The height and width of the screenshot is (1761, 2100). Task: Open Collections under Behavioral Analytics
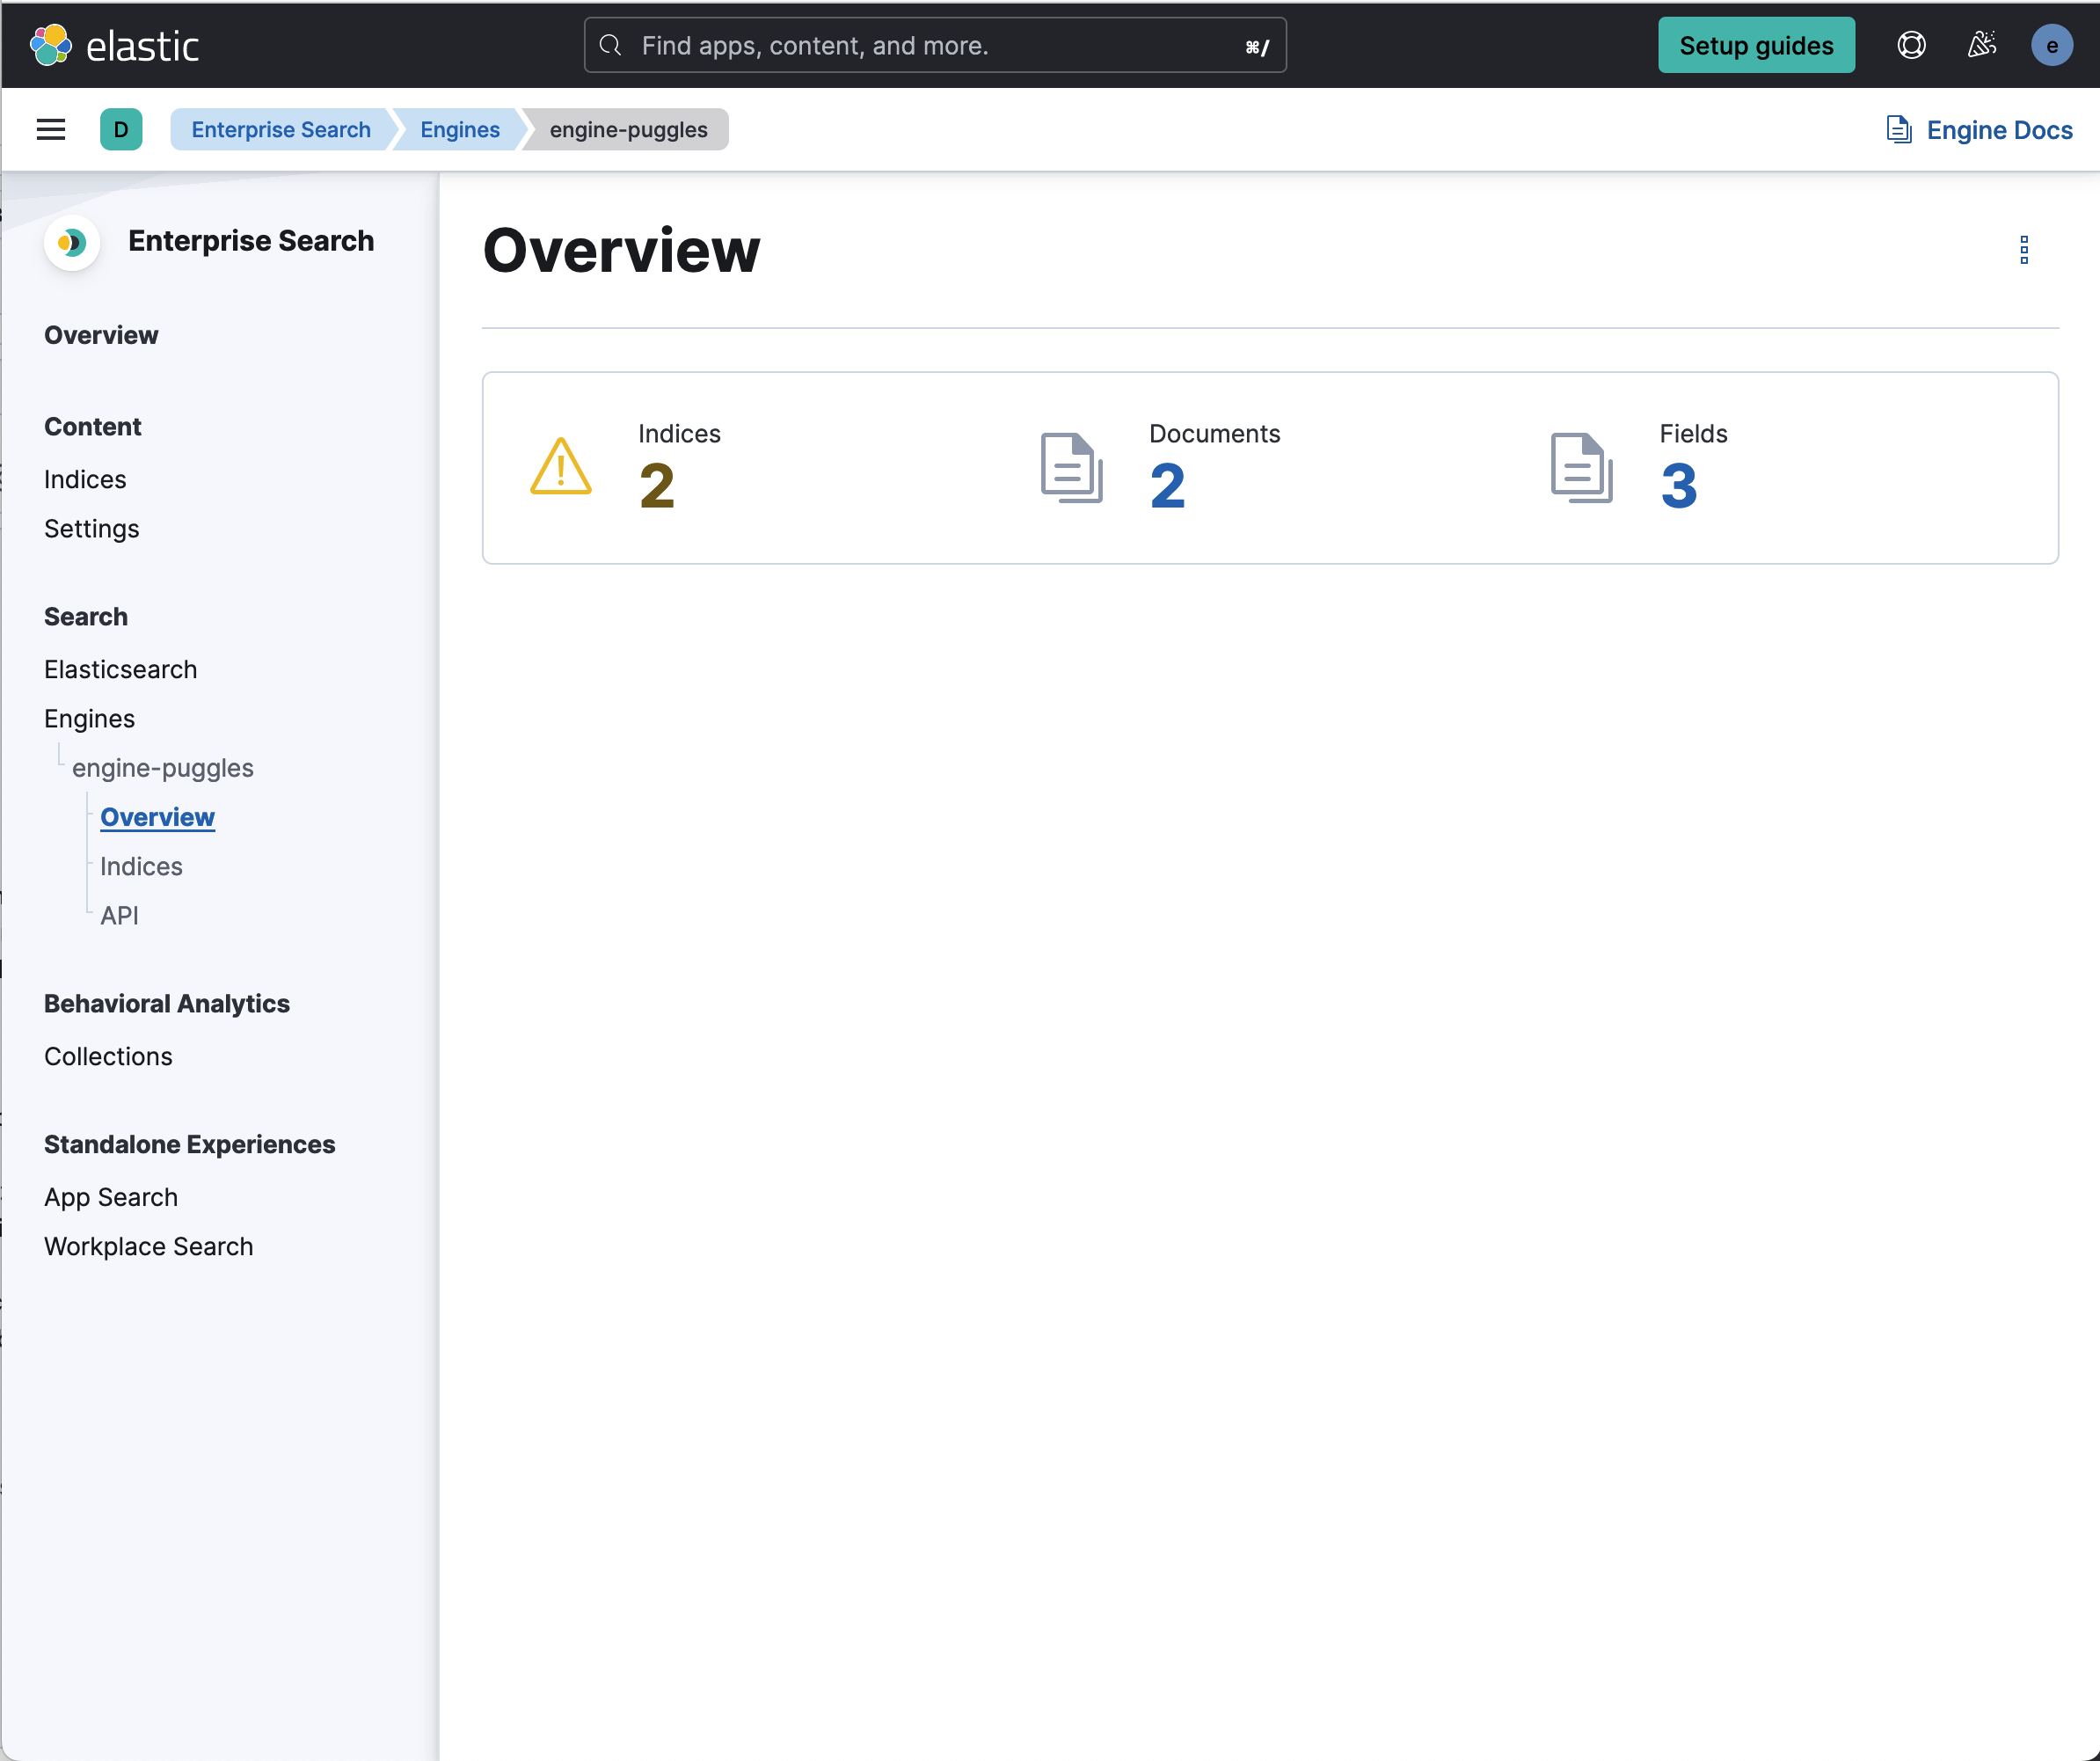[x=108, y=1057]
